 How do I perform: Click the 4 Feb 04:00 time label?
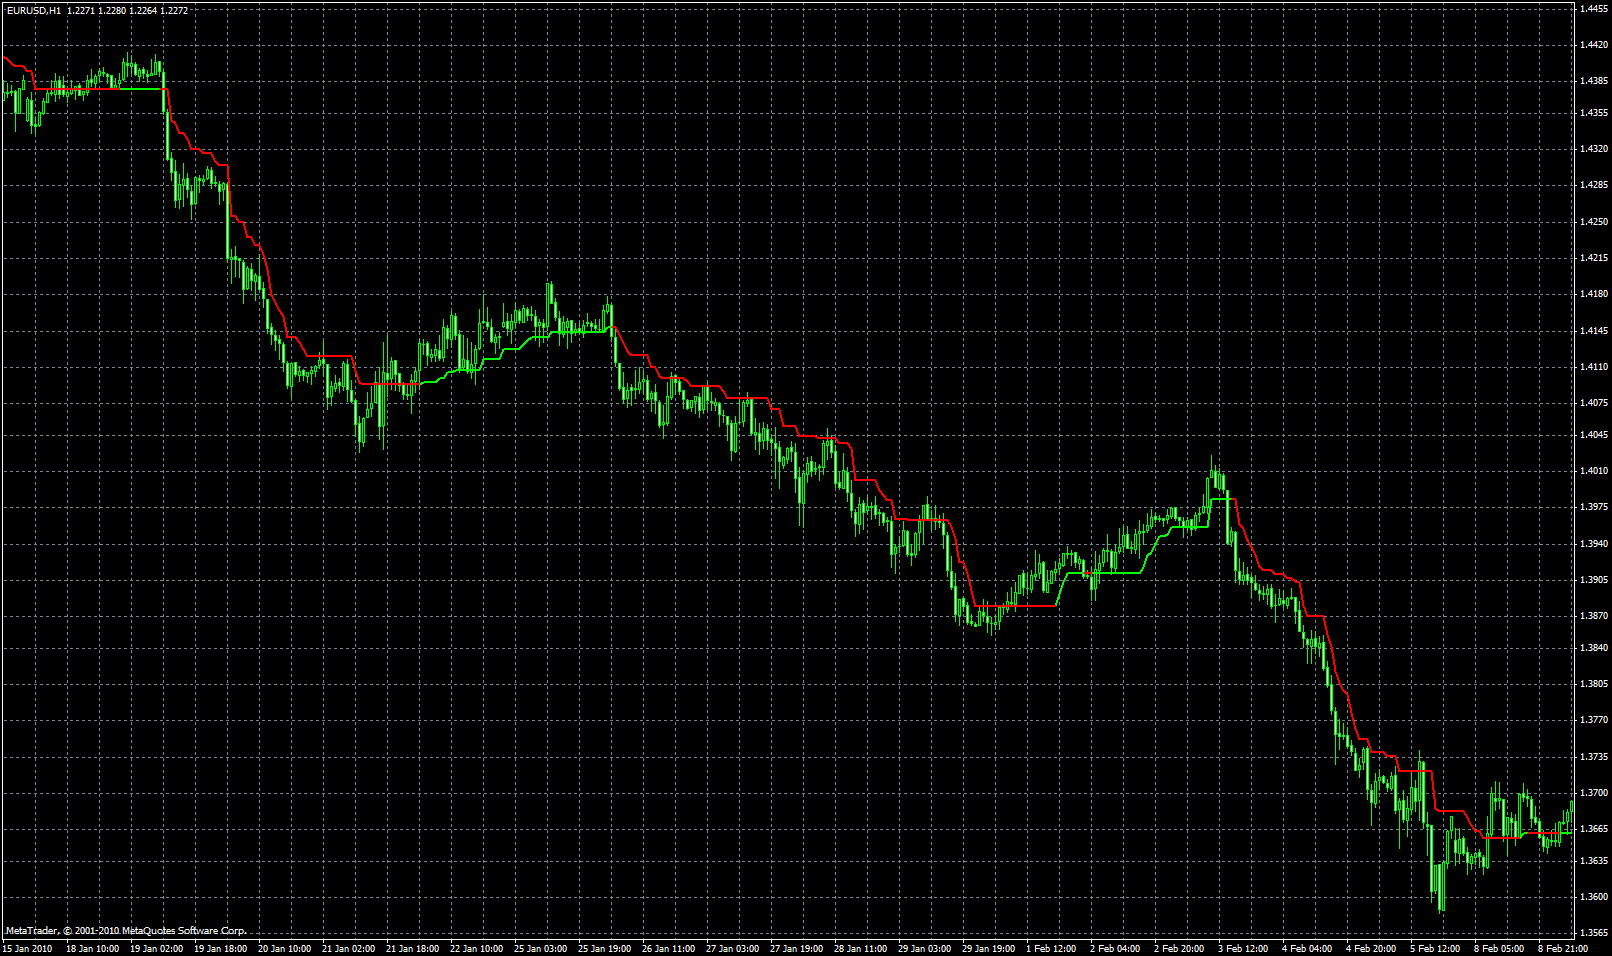pos(1307,948)
